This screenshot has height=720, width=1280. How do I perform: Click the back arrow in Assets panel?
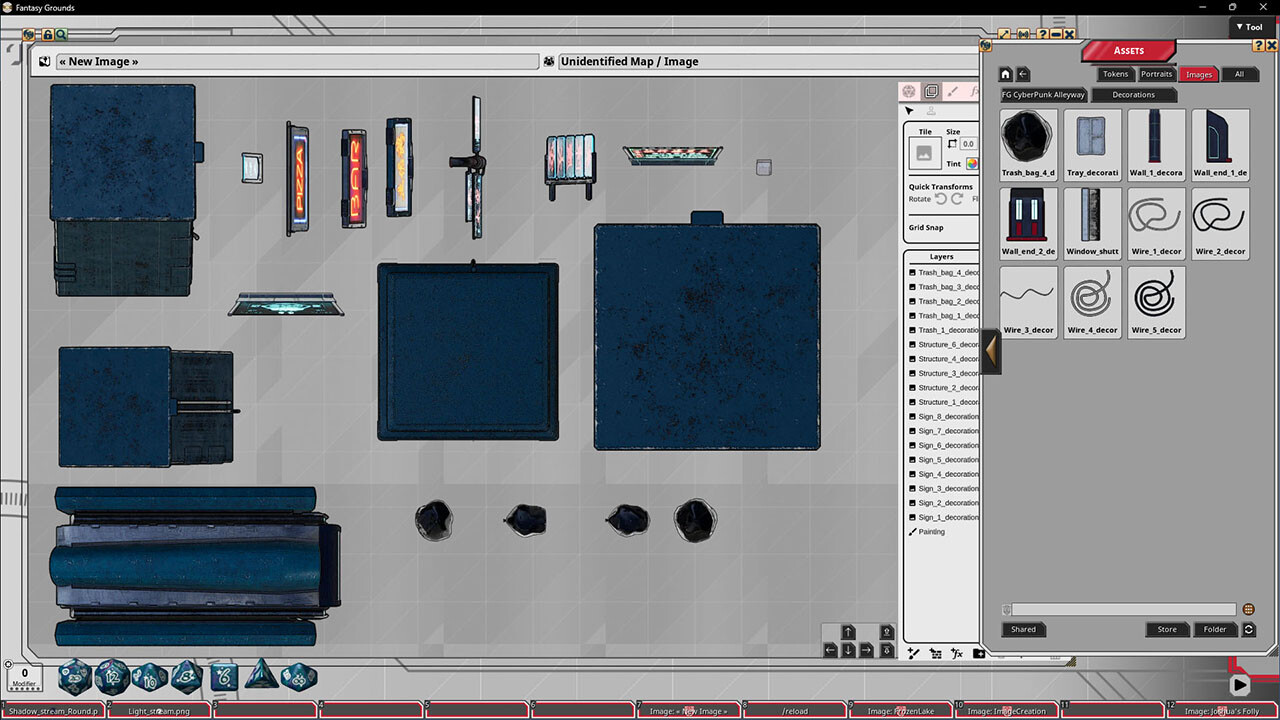(x=1025, y=73)
